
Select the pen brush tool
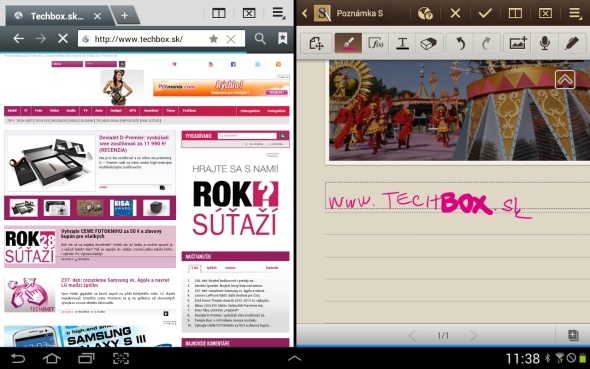(348, 43)
